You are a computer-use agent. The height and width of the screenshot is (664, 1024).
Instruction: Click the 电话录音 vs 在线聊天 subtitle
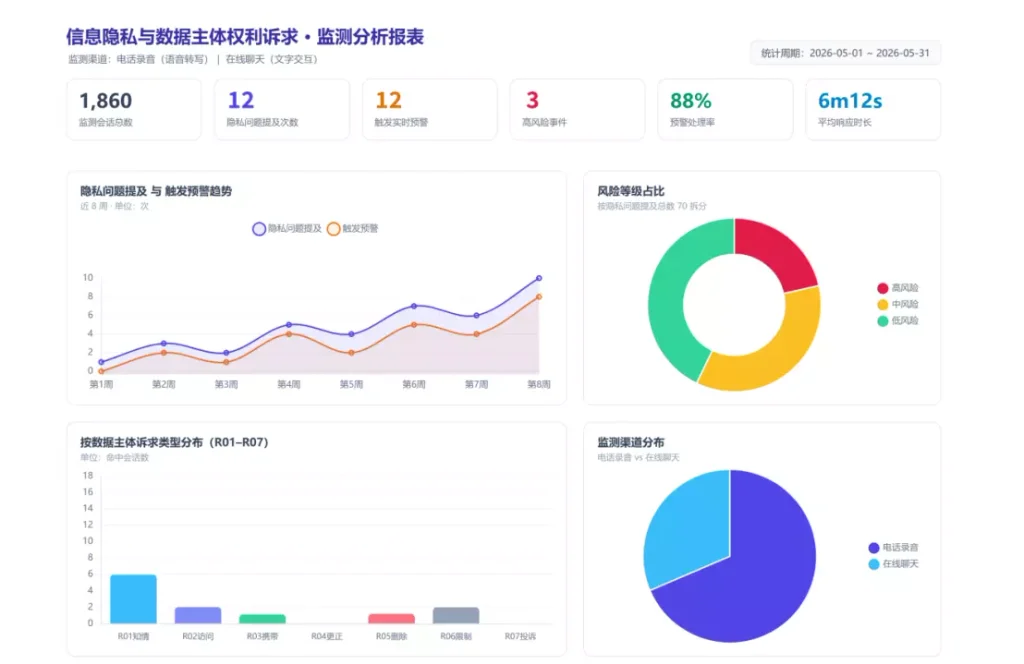(639, 458)
